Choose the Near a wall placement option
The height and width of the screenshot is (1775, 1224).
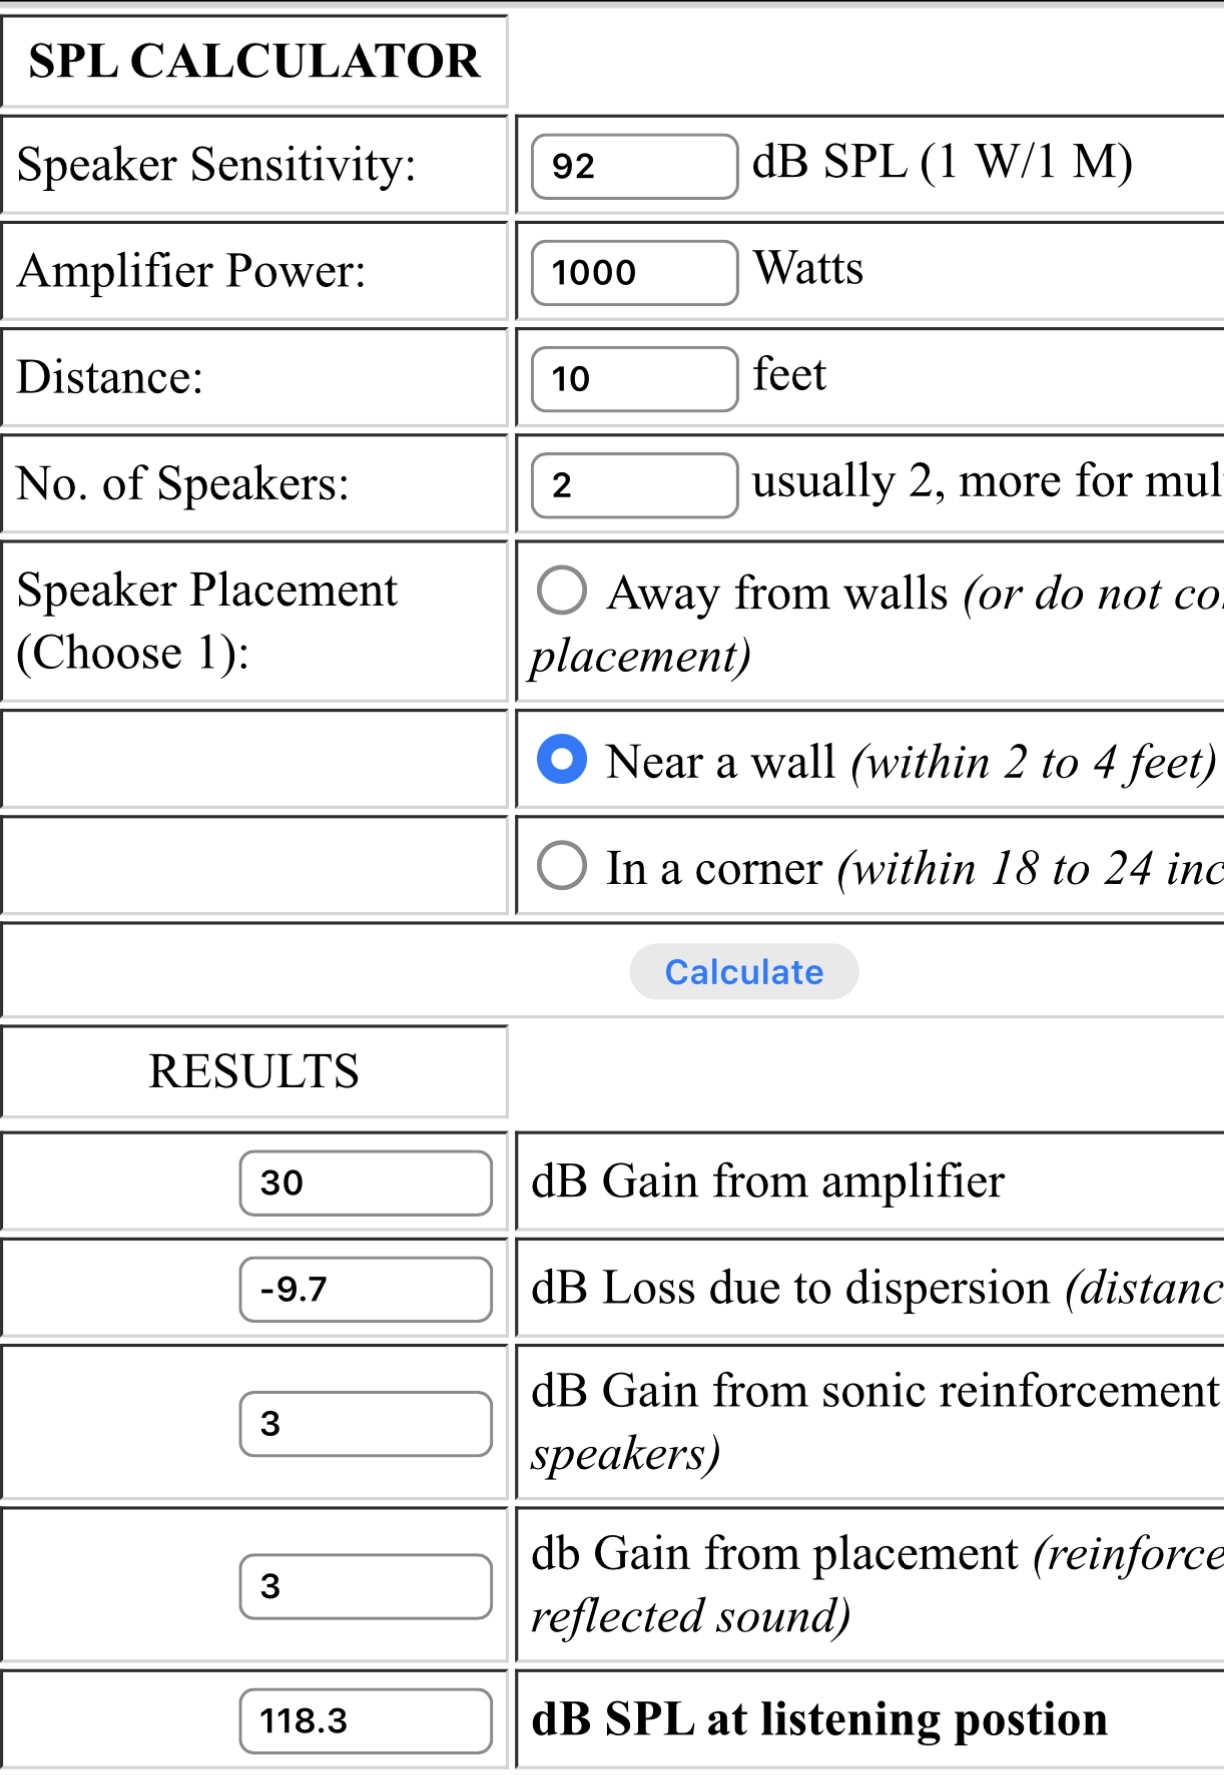click(562, 759)
